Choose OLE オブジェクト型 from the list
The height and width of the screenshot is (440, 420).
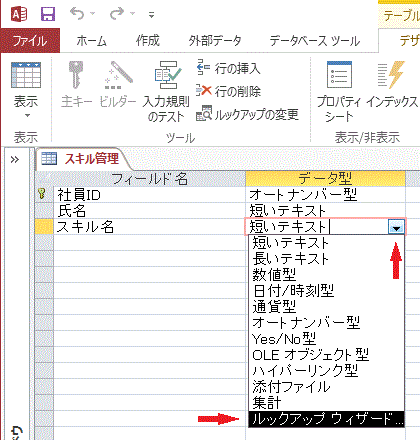click(326, 355)
